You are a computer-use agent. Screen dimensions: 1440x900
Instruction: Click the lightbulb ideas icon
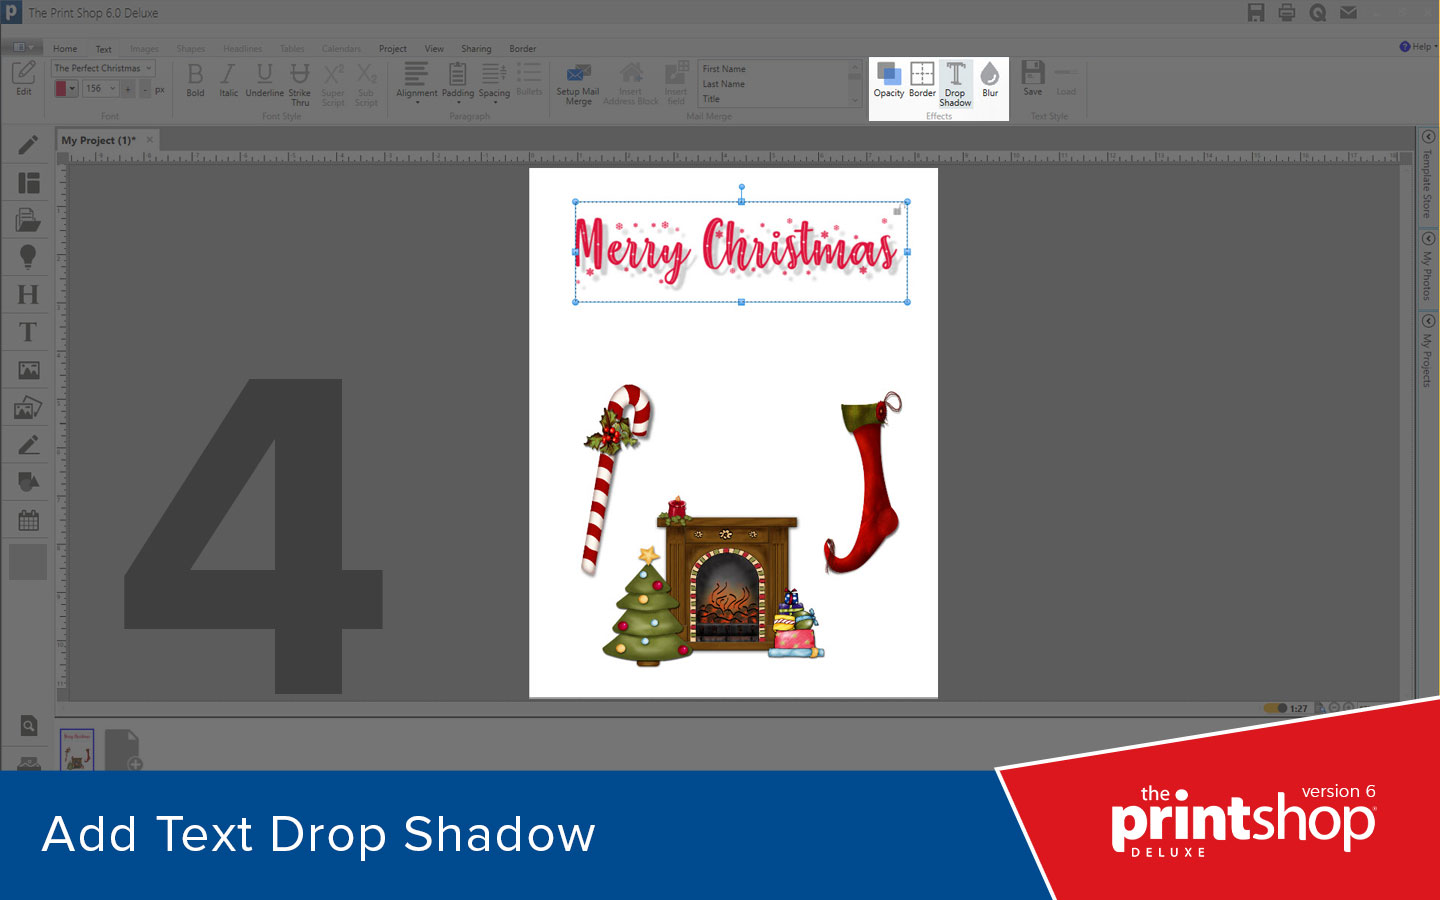point(28,257)
